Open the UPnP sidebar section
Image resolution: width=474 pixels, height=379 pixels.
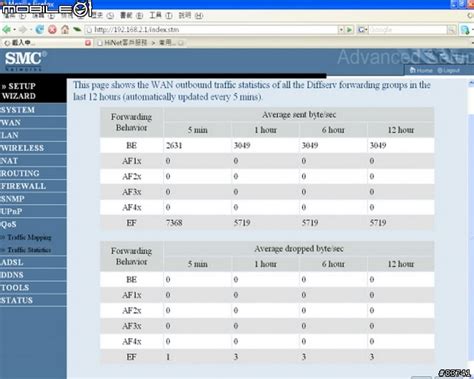[x=33, y=211]
